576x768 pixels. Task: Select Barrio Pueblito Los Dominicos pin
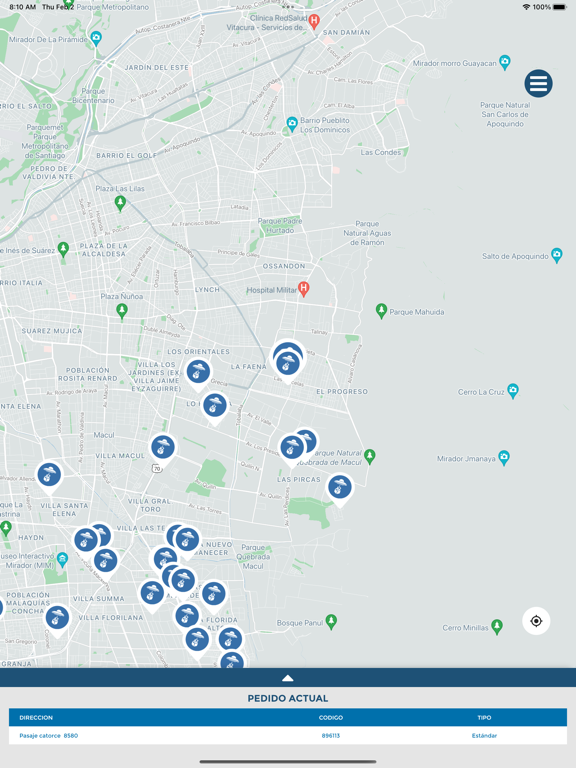[x=292, y=124]
